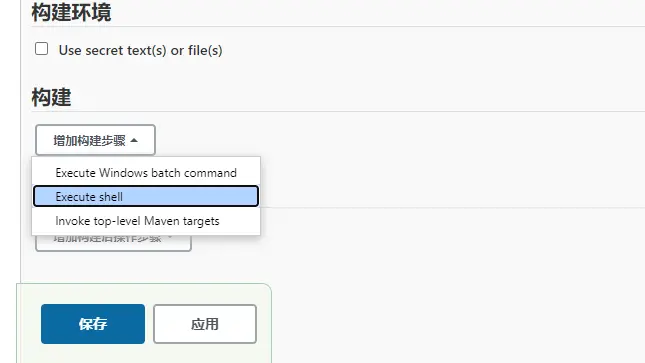The image size is (645, 363).
Task: Open the 增加构建步骤 dropdown button
Action: 95,140
